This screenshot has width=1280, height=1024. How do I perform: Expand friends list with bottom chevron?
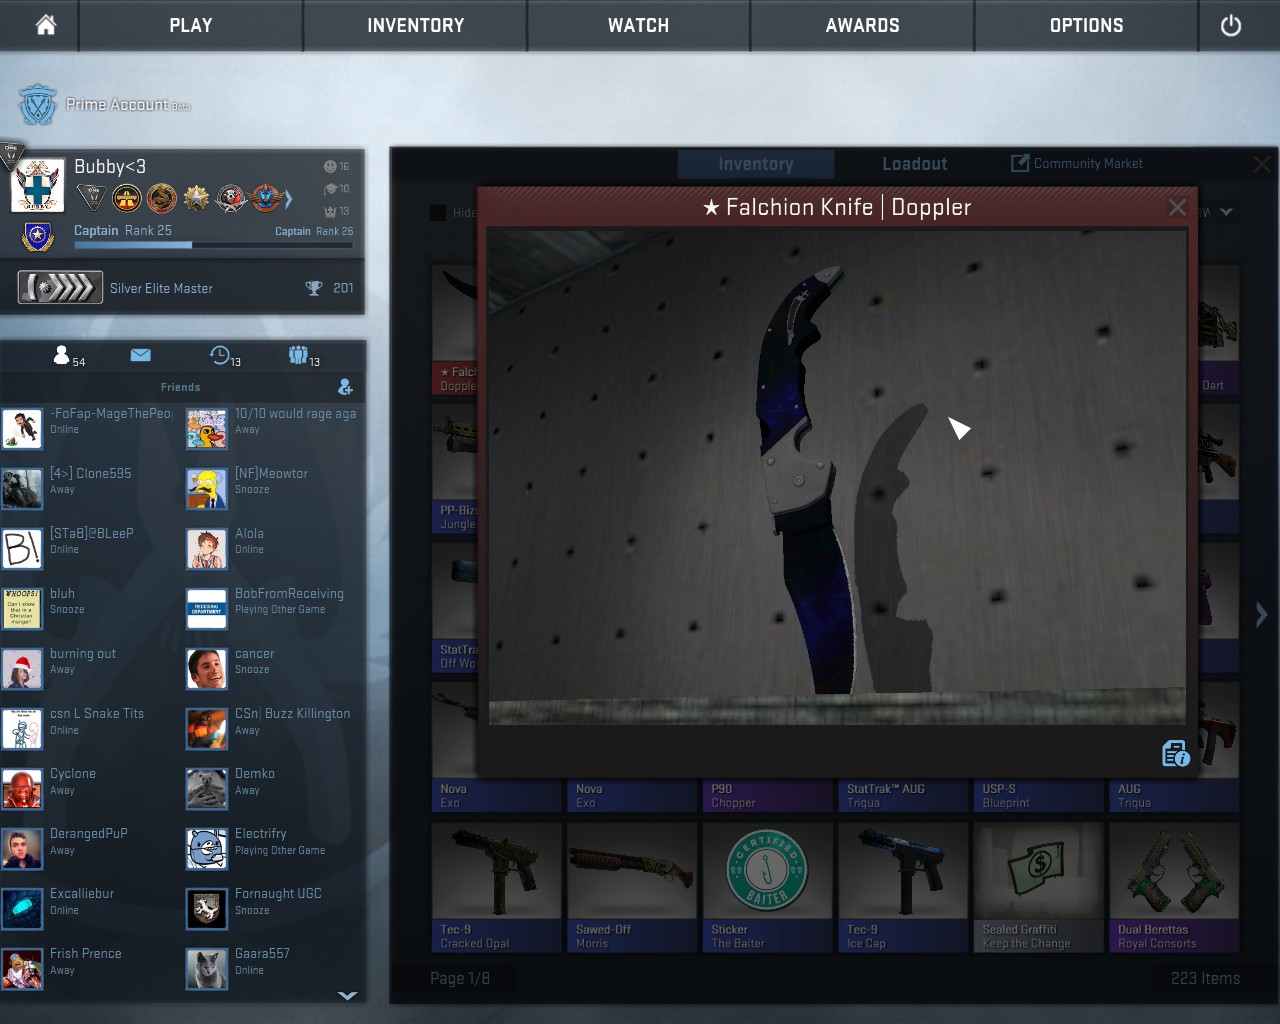(x=347, y=995)
